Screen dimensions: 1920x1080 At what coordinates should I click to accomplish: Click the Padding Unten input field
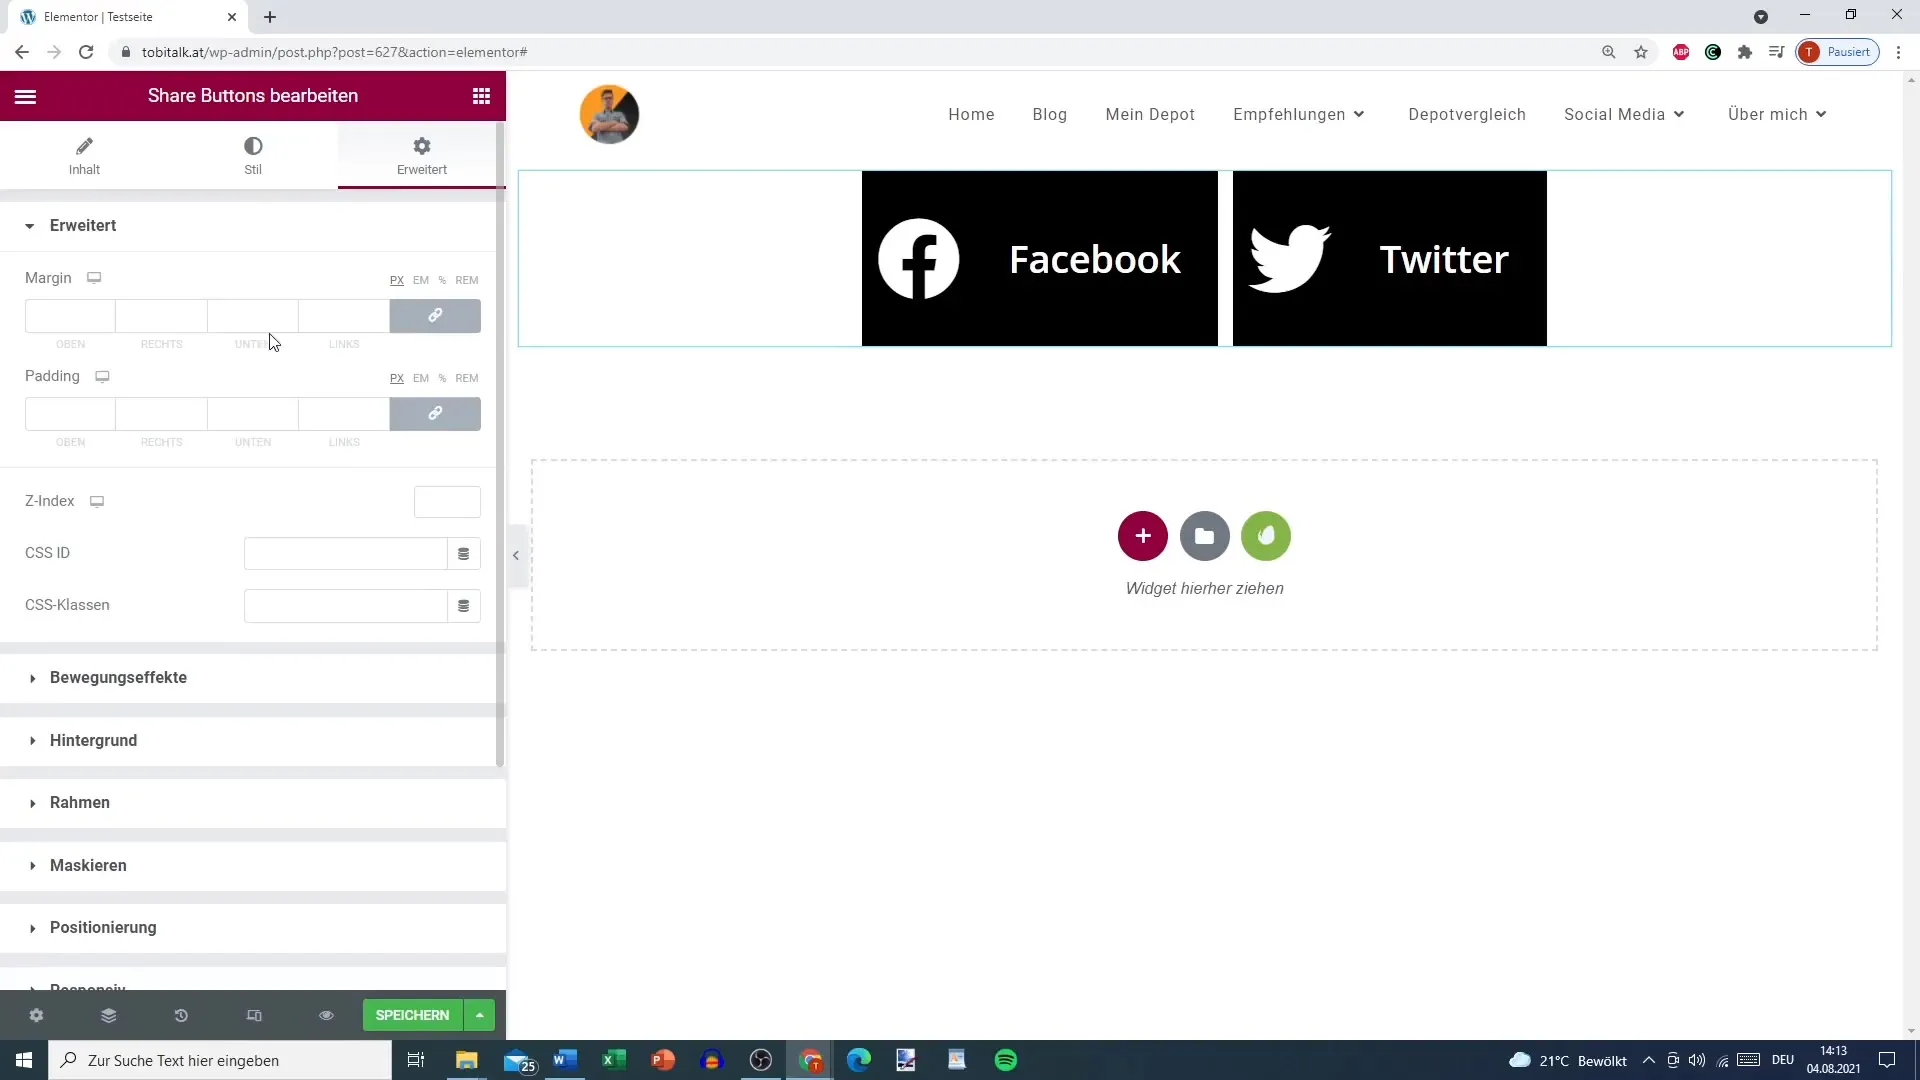253,414
